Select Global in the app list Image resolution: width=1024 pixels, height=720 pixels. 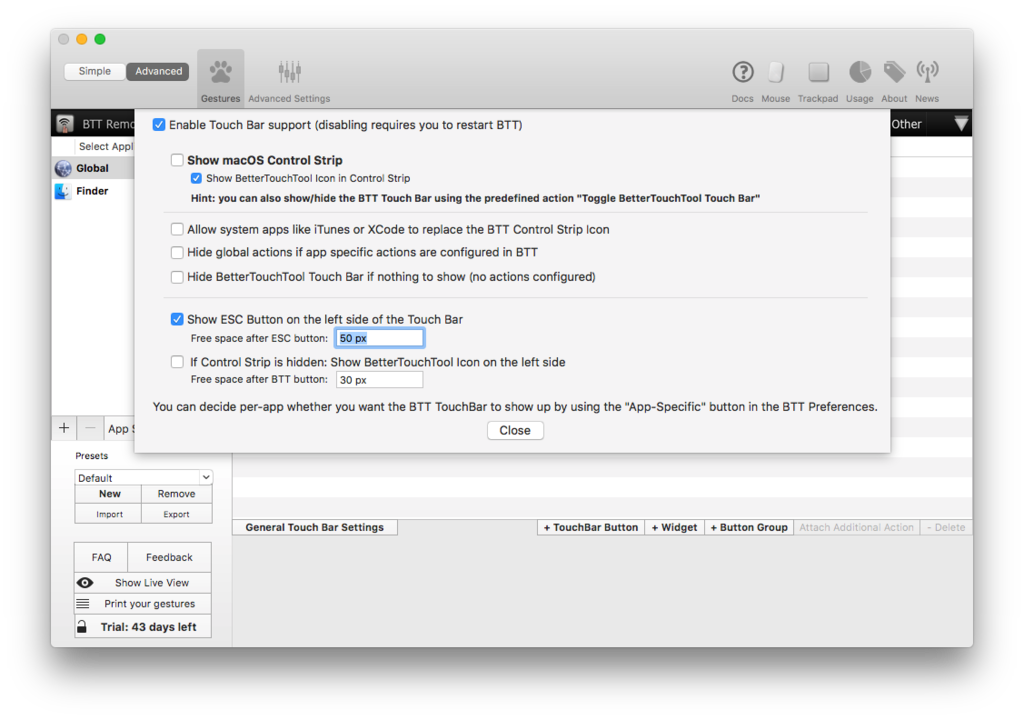point(92,169)
